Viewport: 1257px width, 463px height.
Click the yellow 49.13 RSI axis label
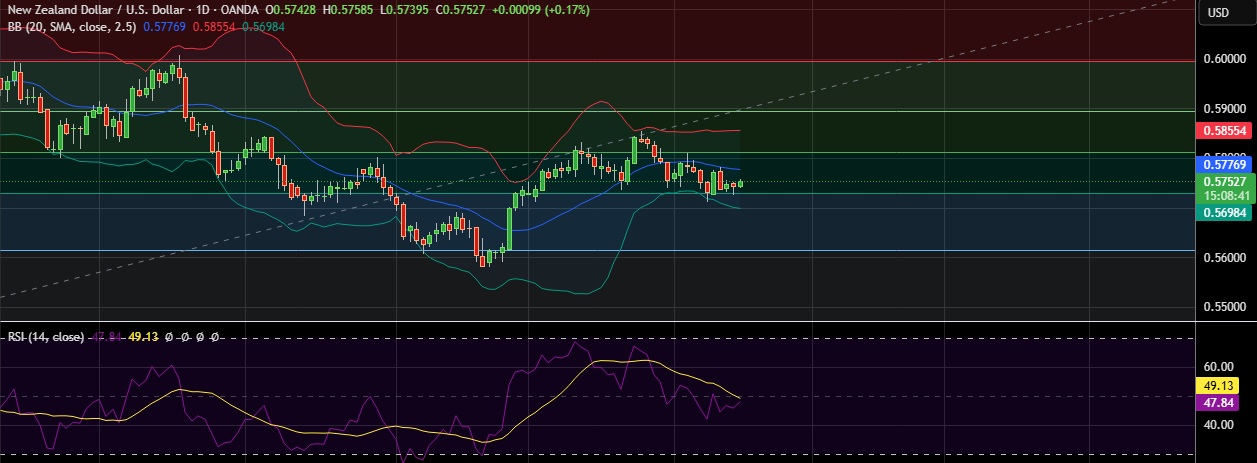pos(1217,385)
